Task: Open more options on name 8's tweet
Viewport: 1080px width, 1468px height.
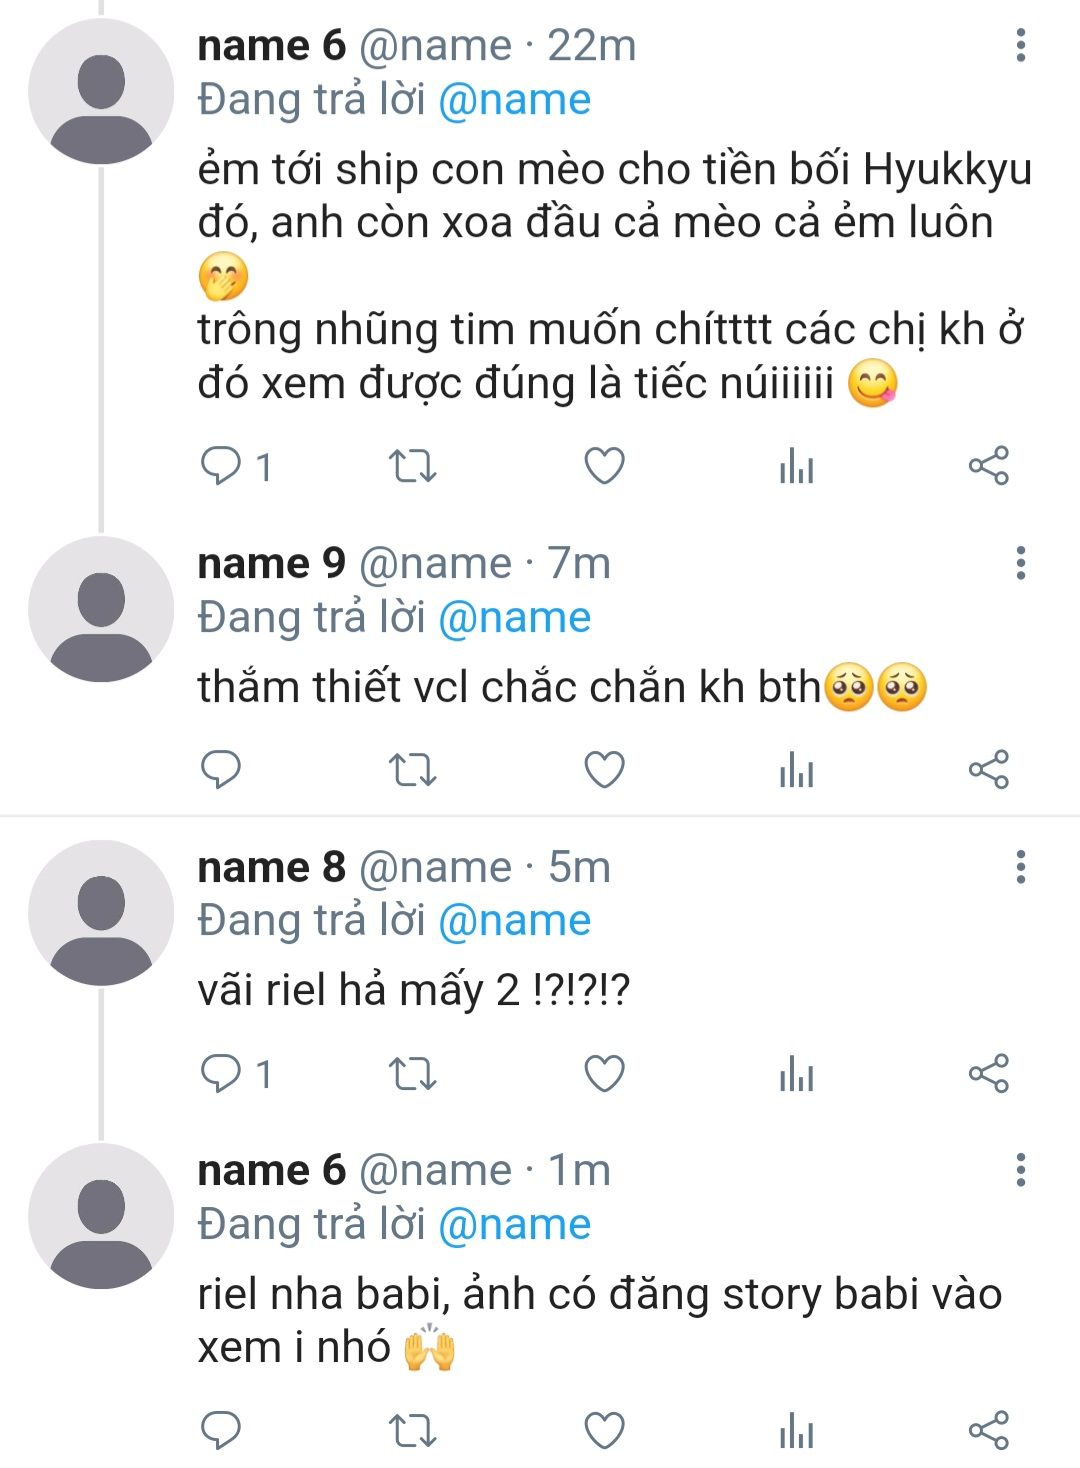Action: pos(1020,867)
